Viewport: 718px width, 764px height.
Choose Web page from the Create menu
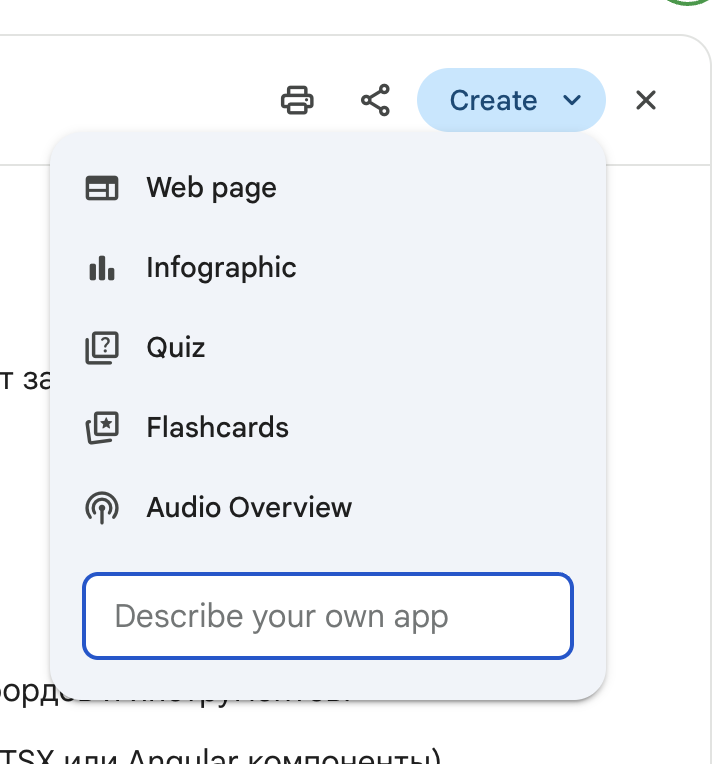coord(211,188)
